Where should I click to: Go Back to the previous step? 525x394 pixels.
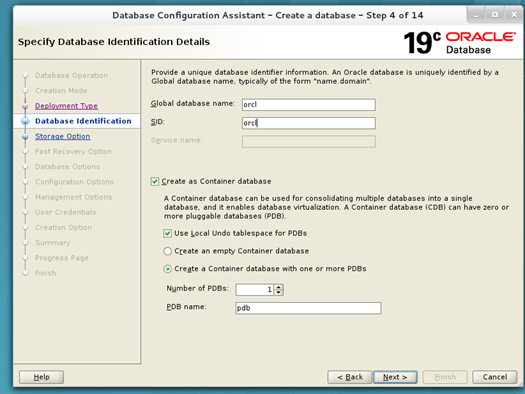pos(350,377)
